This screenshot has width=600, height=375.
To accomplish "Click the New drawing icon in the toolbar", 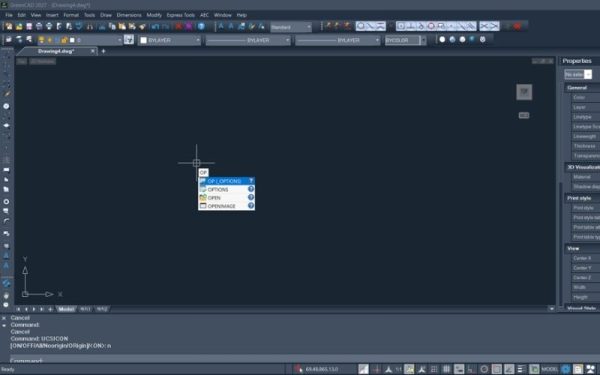I will point(9,26).
